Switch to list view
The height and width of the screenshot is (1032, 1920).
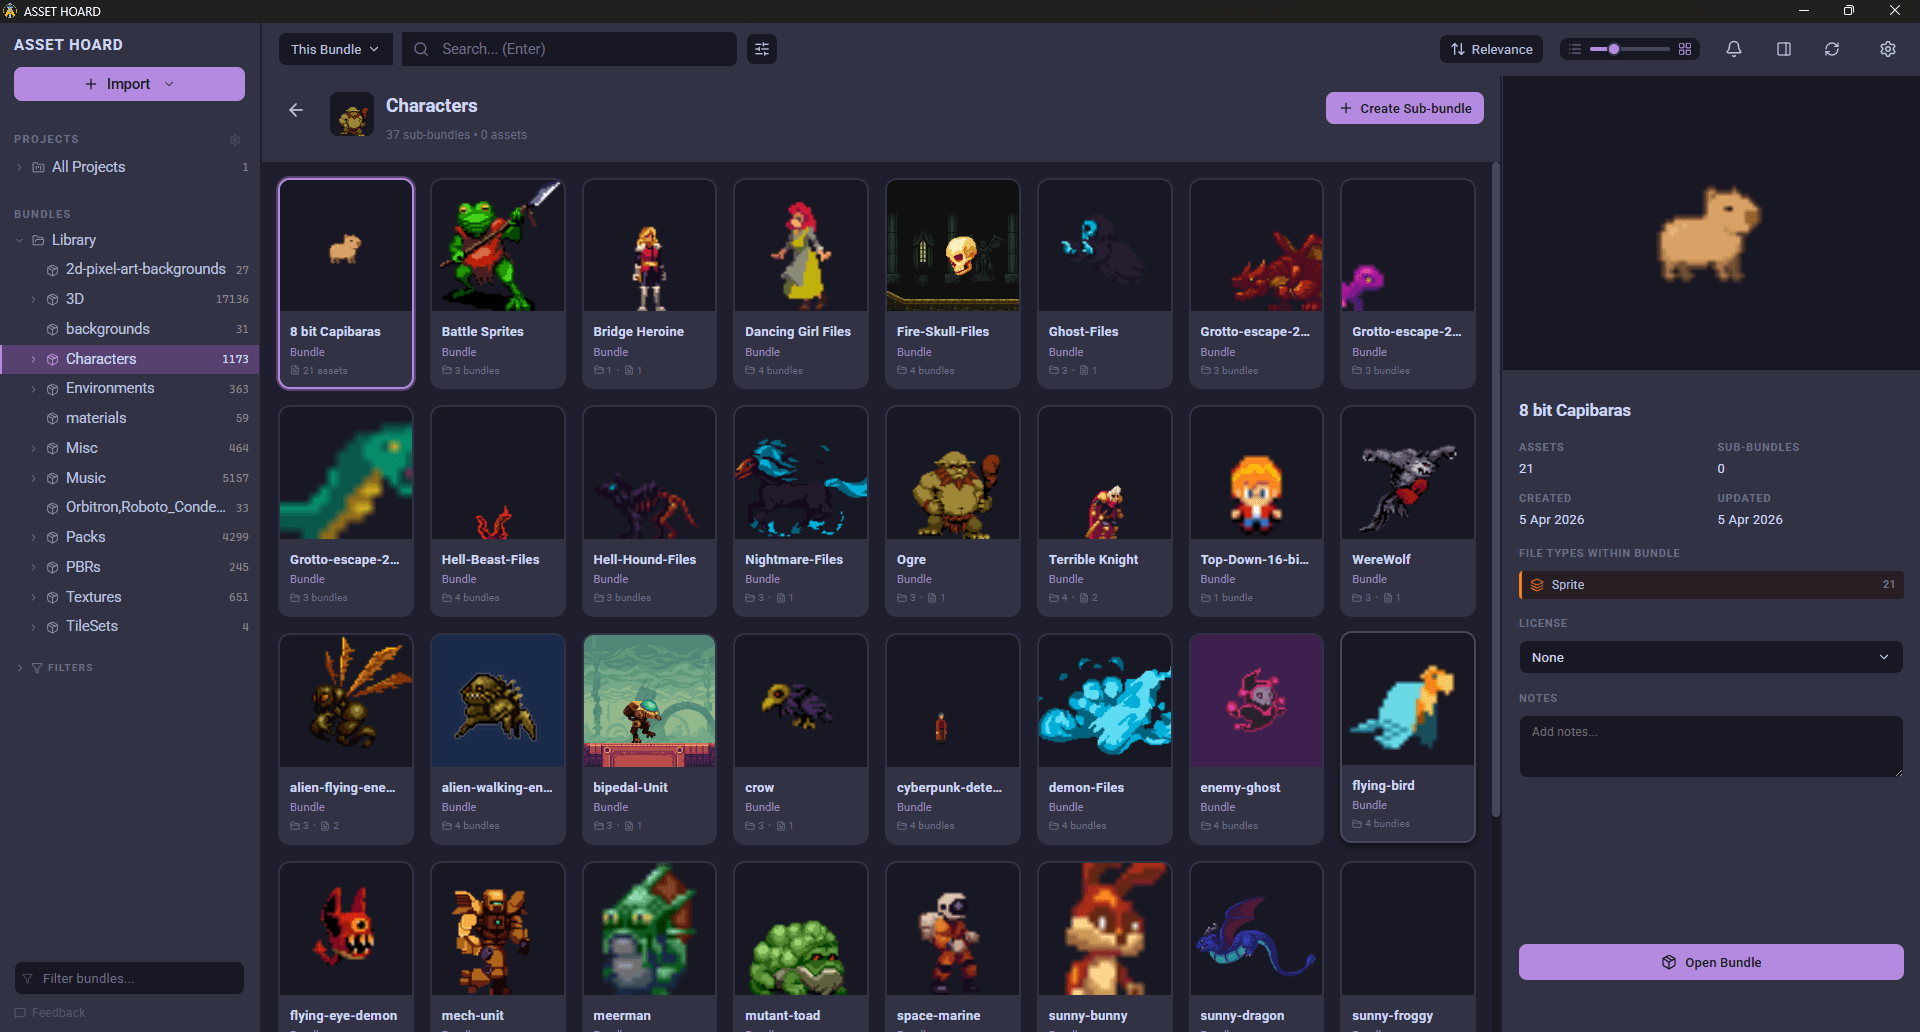point(1574,49)
